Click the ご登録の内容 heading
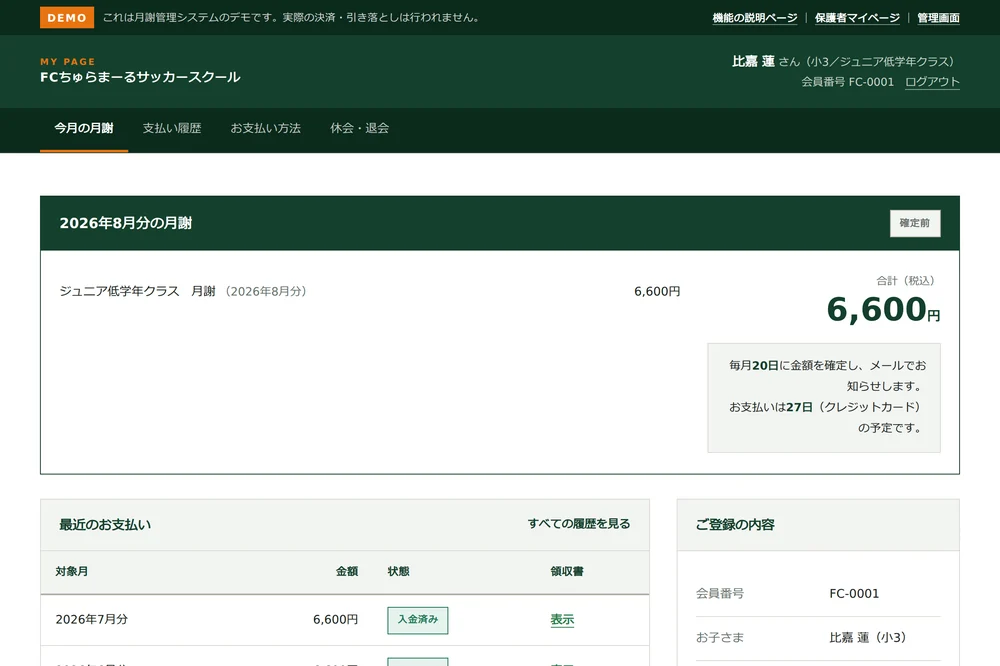 click(x=735, y=525)
